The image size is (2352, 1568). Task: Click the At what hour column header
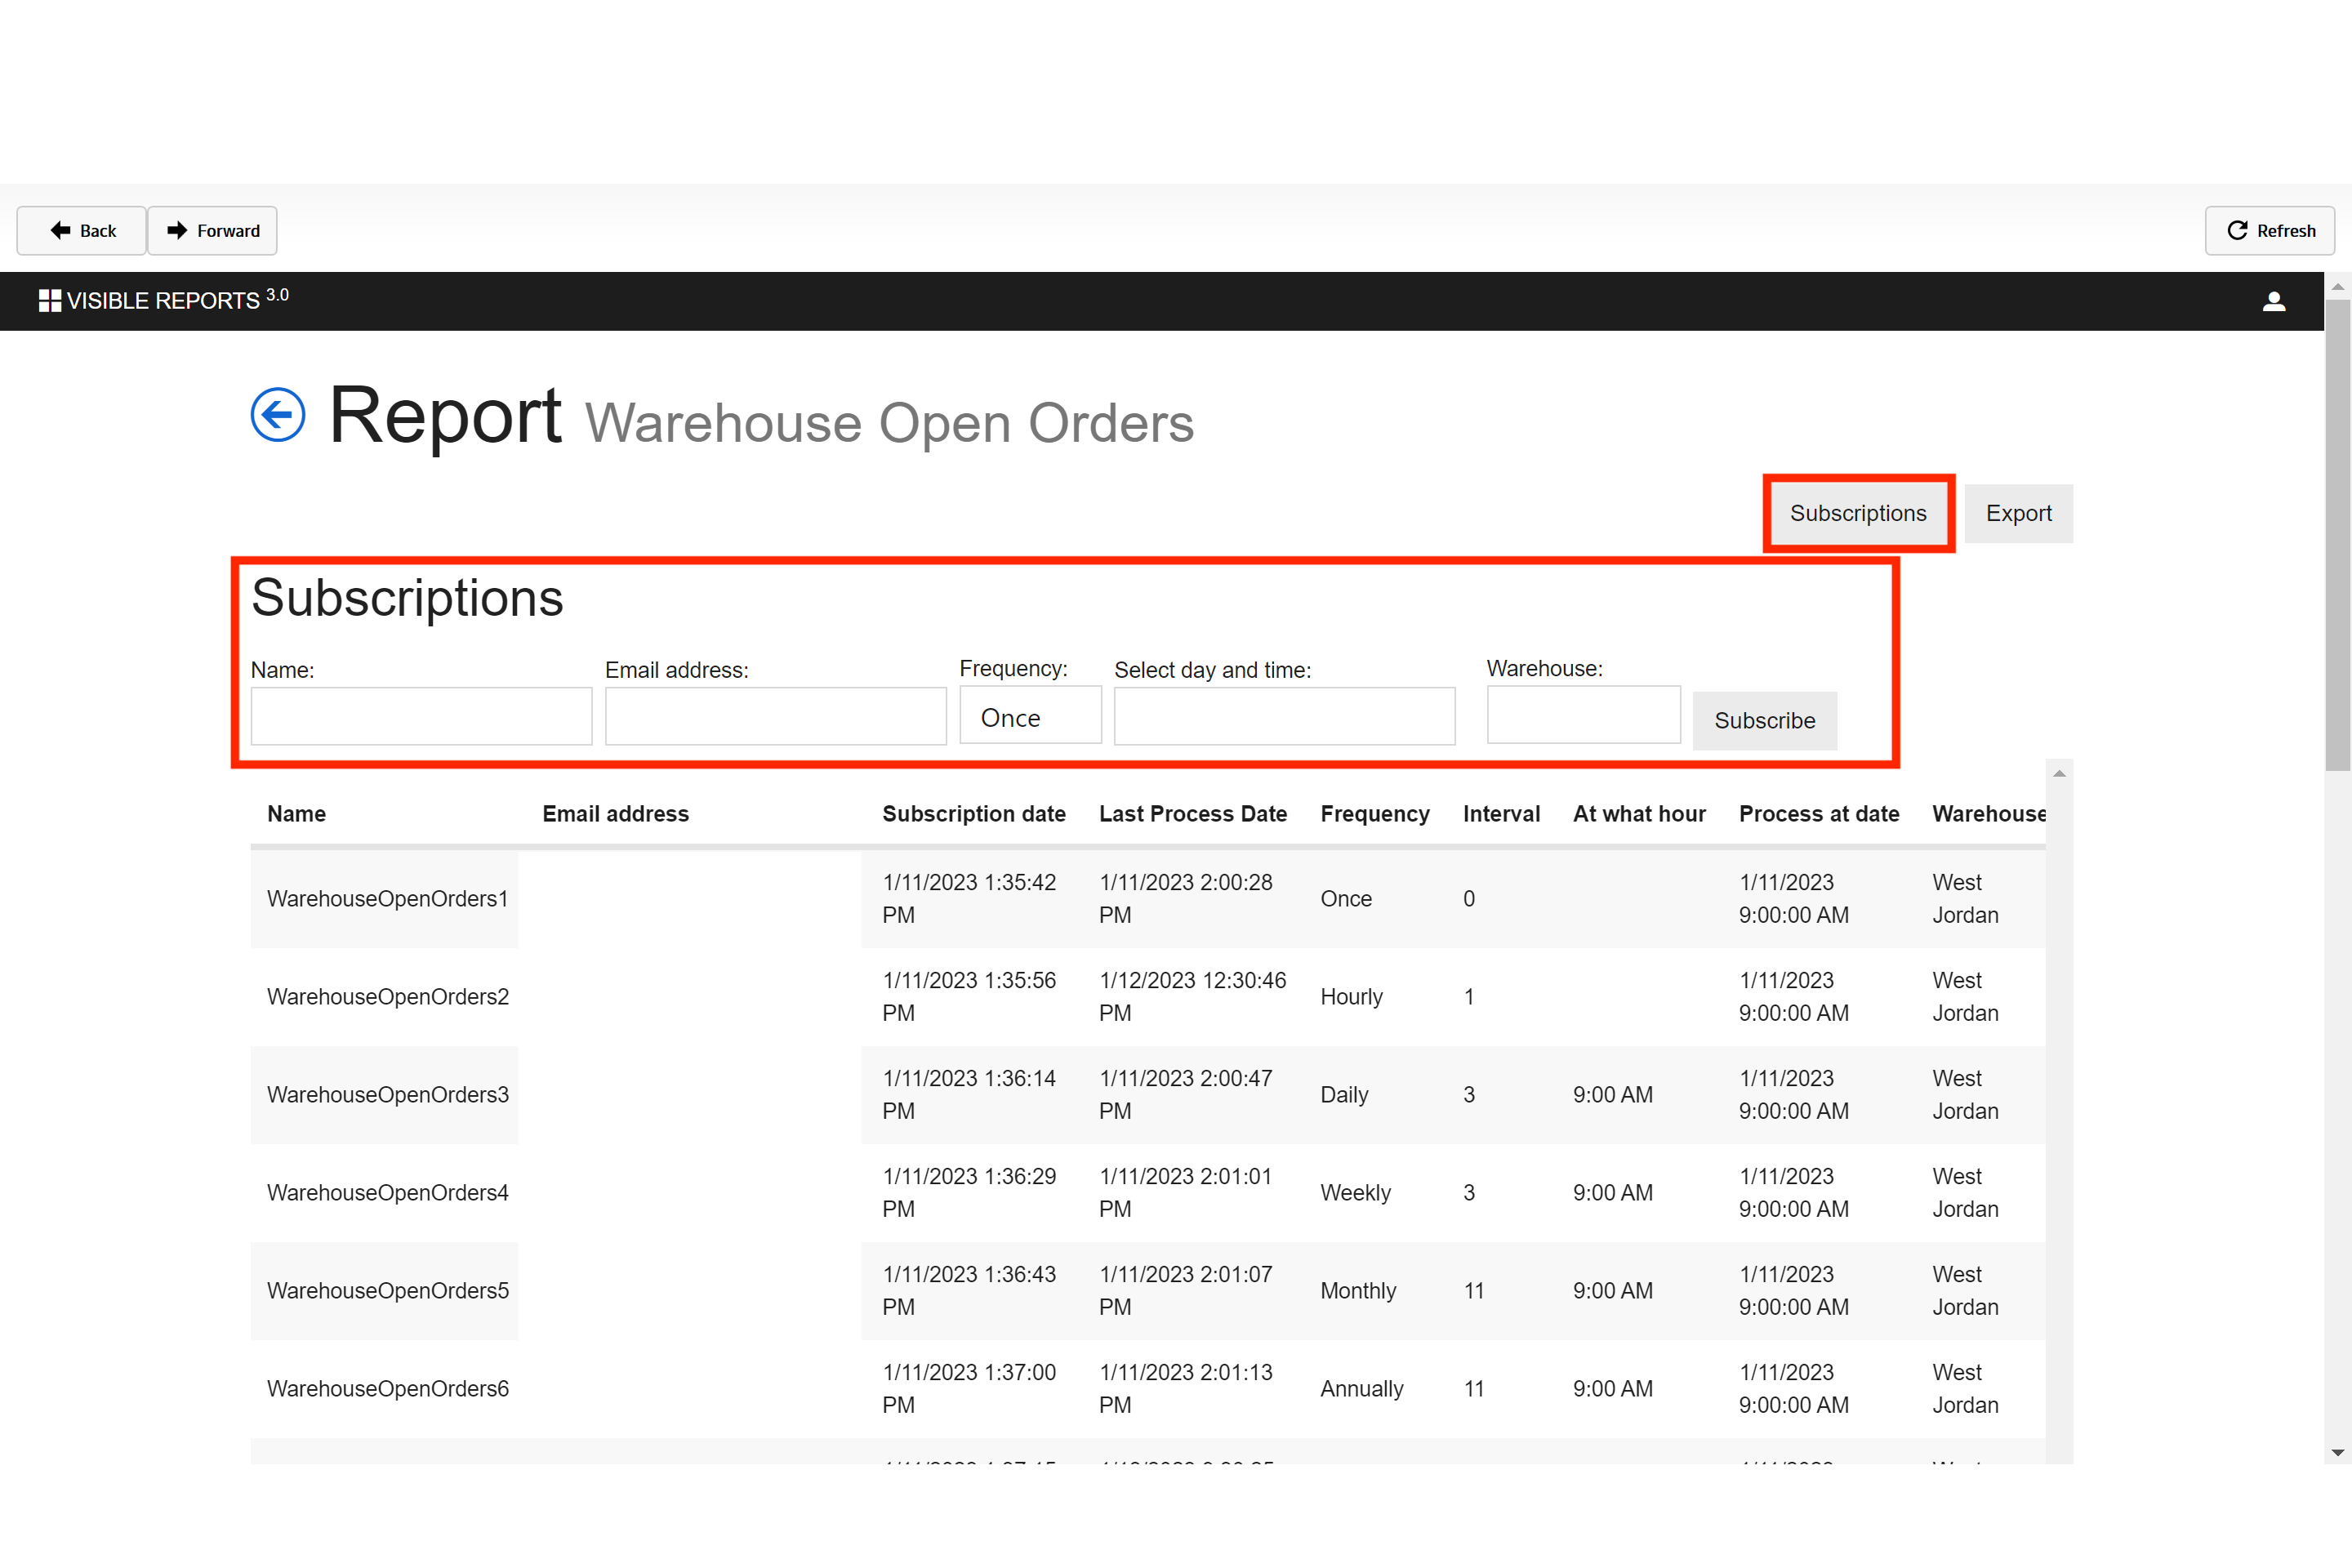(x=1639, y=814)
